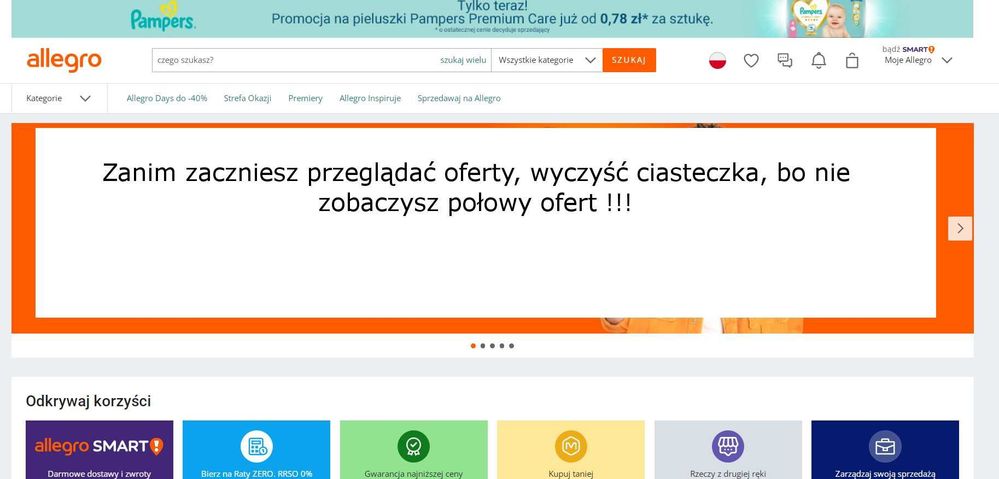Viewport: 999px width, 479px height.
Task: Click the second-hand items shop icon
Action: (728, 446)
